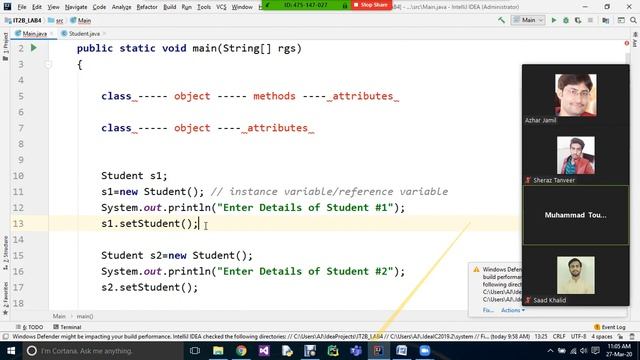Open the Favorites tool window side tab
640x360 pixels.
[5, 298]
